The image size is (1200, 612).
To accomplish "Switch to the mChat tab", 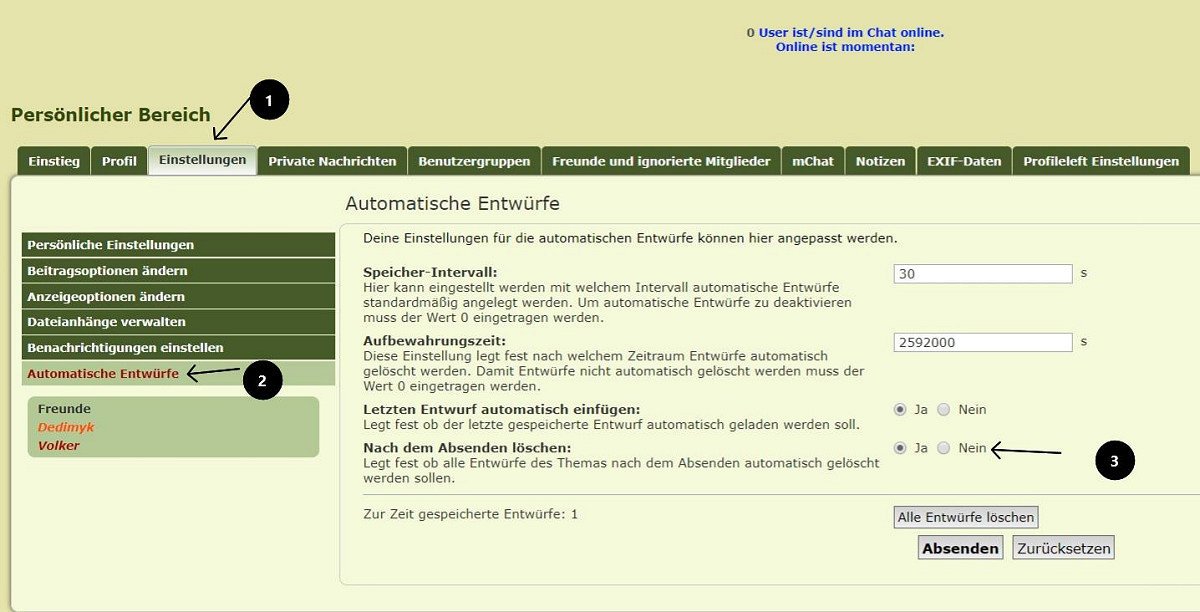I will click(x=813, y=161).
